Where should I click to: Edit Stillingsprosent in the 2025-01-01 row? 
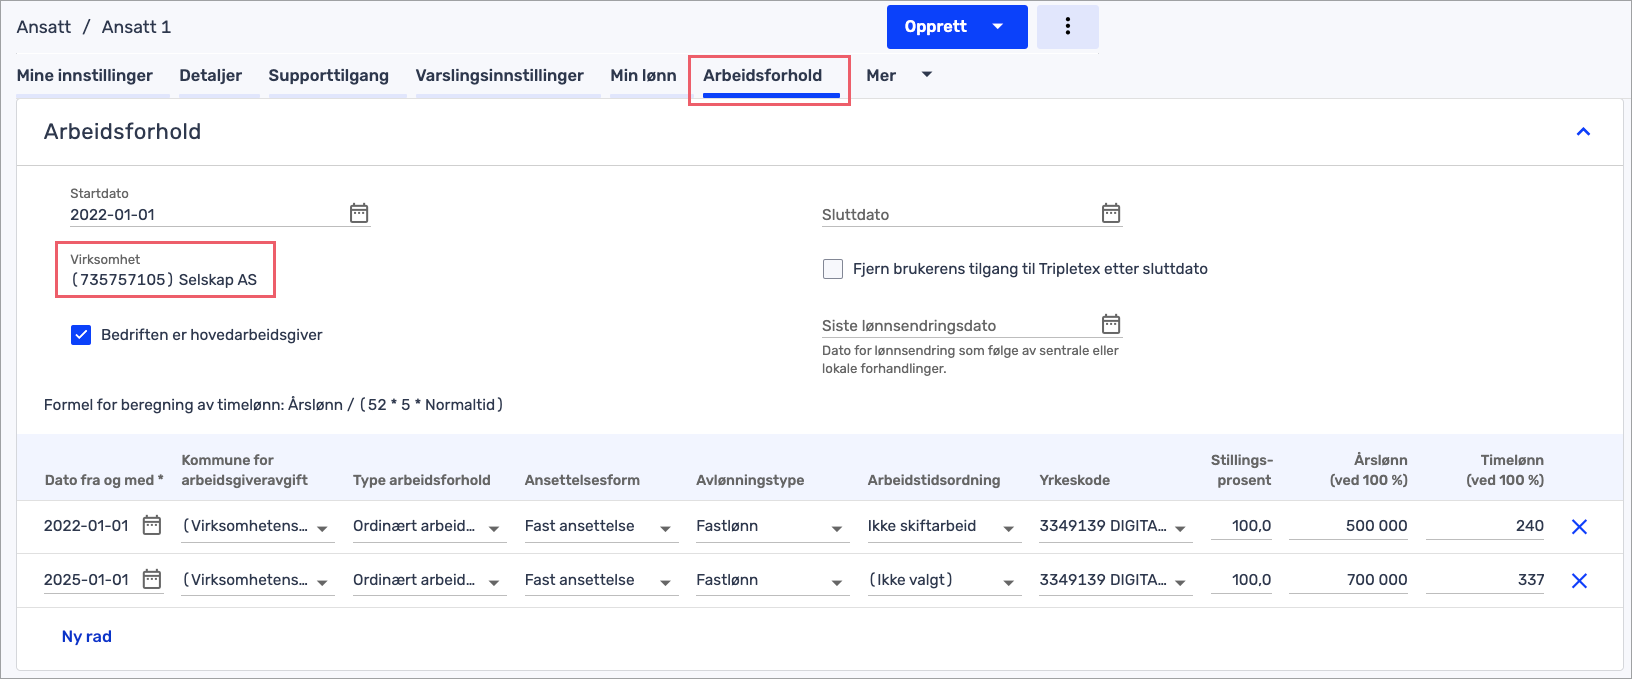point(1241,580)
